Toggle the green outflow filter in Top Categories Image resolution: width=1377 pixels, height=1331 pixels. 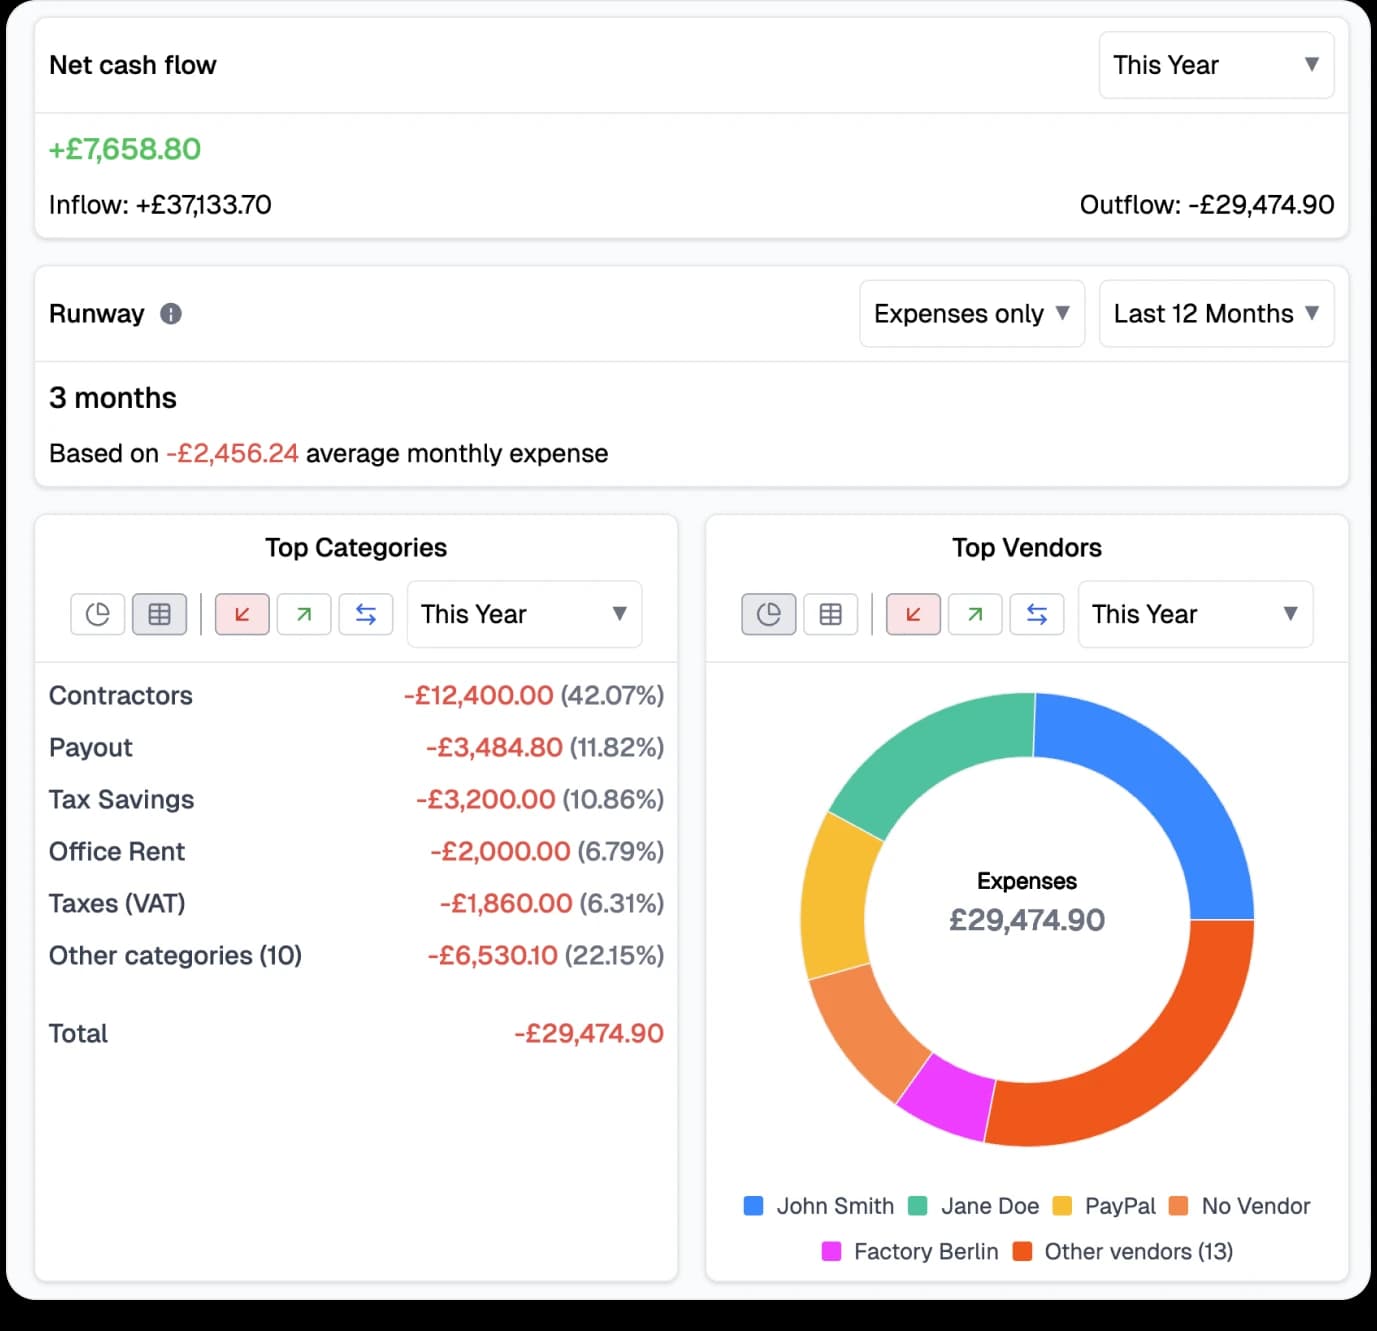(303, 614)
